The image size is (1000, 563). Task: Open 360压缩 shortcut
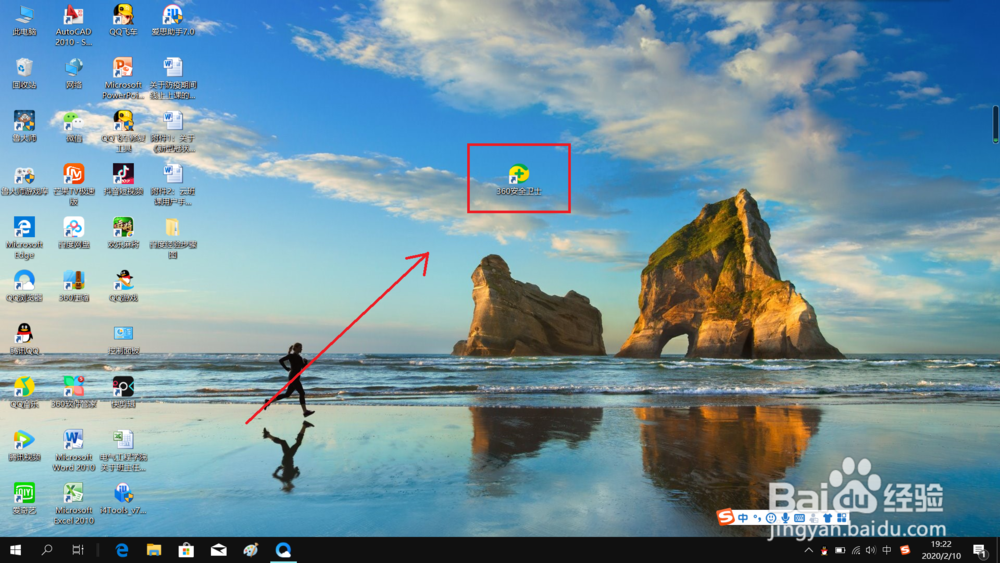coord(73,286)
